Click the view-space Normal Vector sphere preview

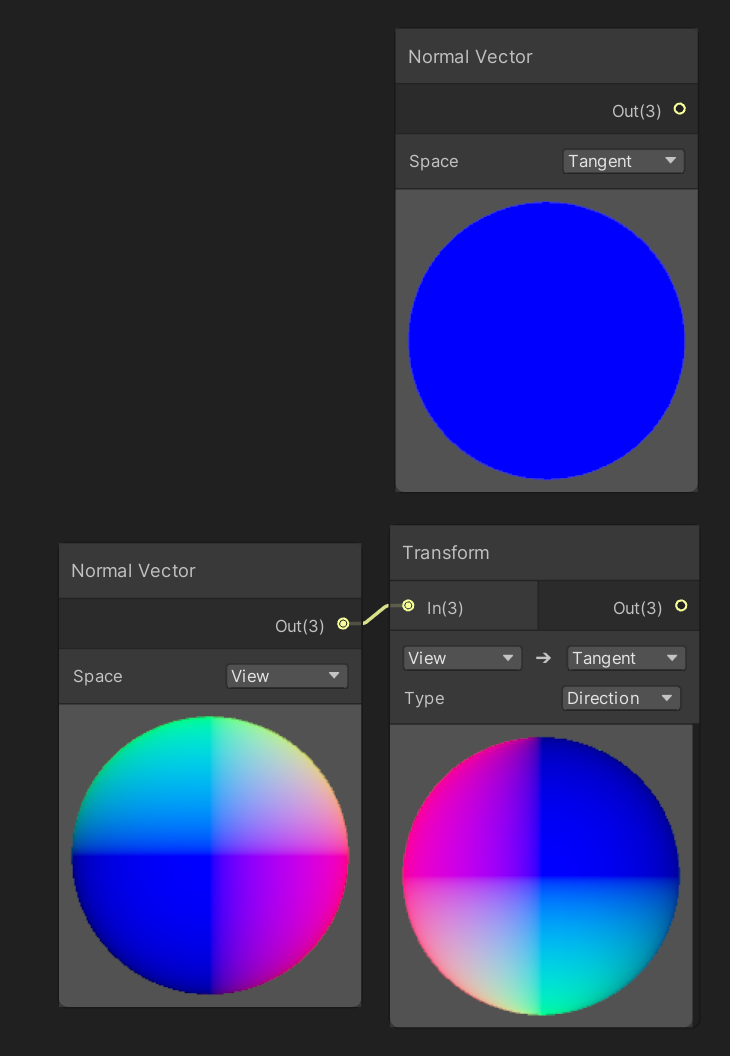[210, 855]
